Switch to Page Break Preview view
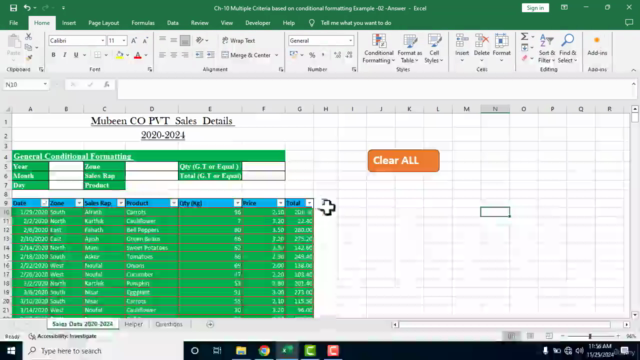 pyautogui.click(x=549, y=336)
